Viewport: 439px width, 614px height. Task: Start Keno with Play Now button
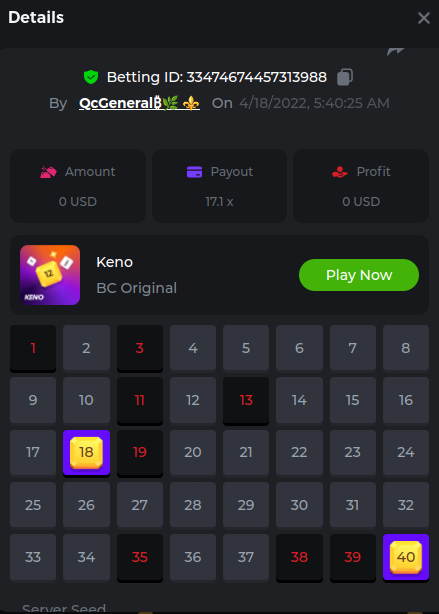(359, 275)
